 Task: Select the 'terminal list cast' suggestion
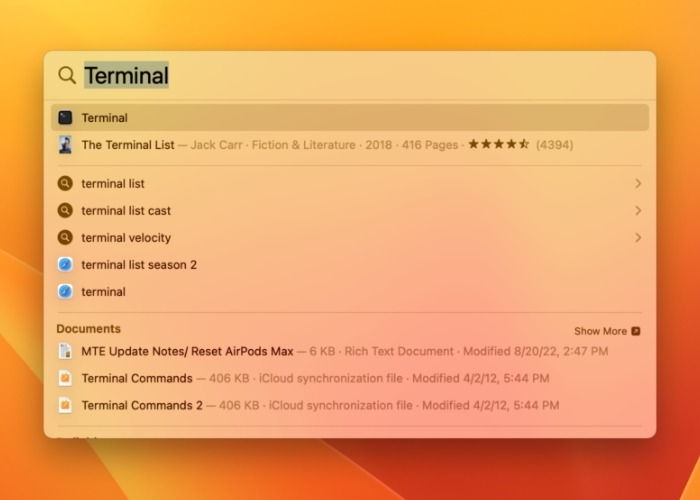coord(350,211)
